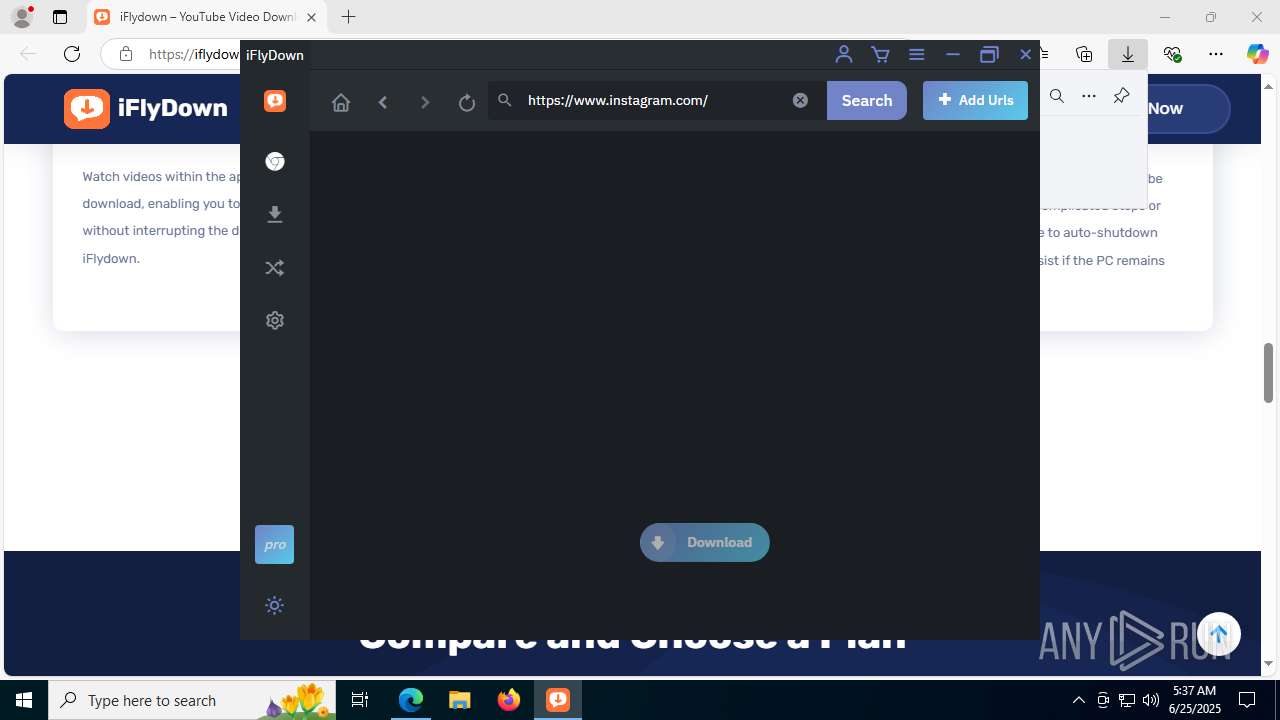Viewport: 1280px width, 720px height.
Task: Open more options in Edge downloads panel
Action: [1089, 96]
